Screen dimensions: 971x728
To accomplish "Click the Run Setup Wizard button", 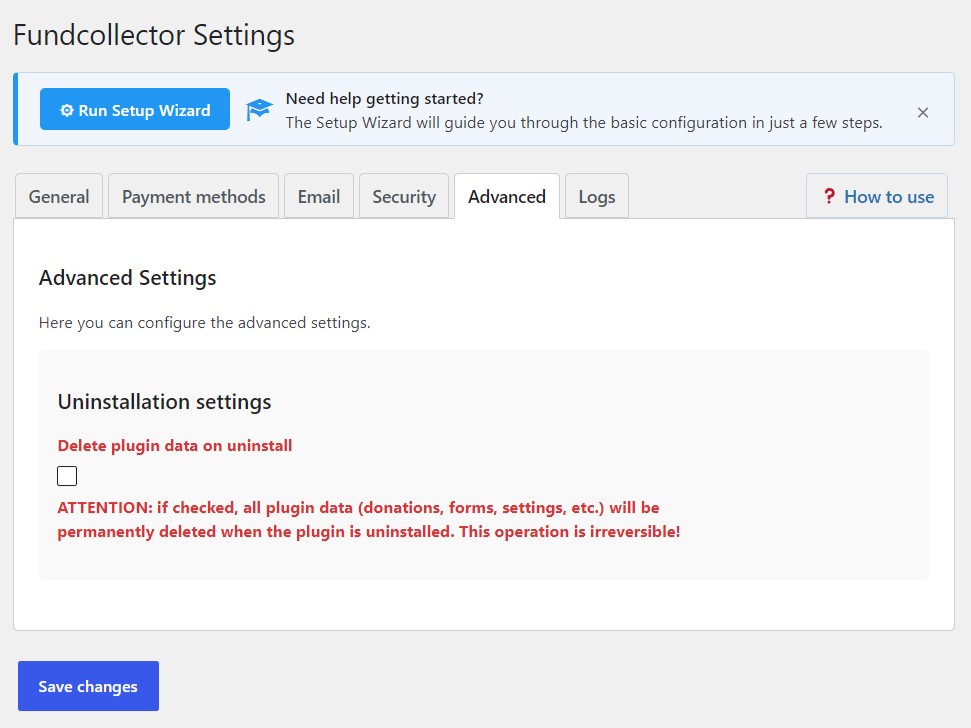I will pyautogui.click(x=134, y=109).
